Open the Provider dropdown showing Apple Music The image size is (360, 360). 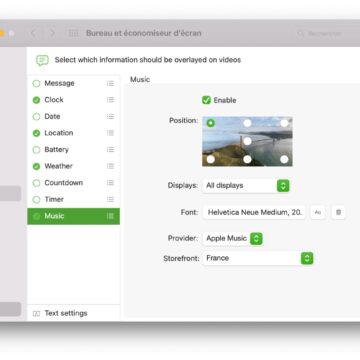[233, 238]
